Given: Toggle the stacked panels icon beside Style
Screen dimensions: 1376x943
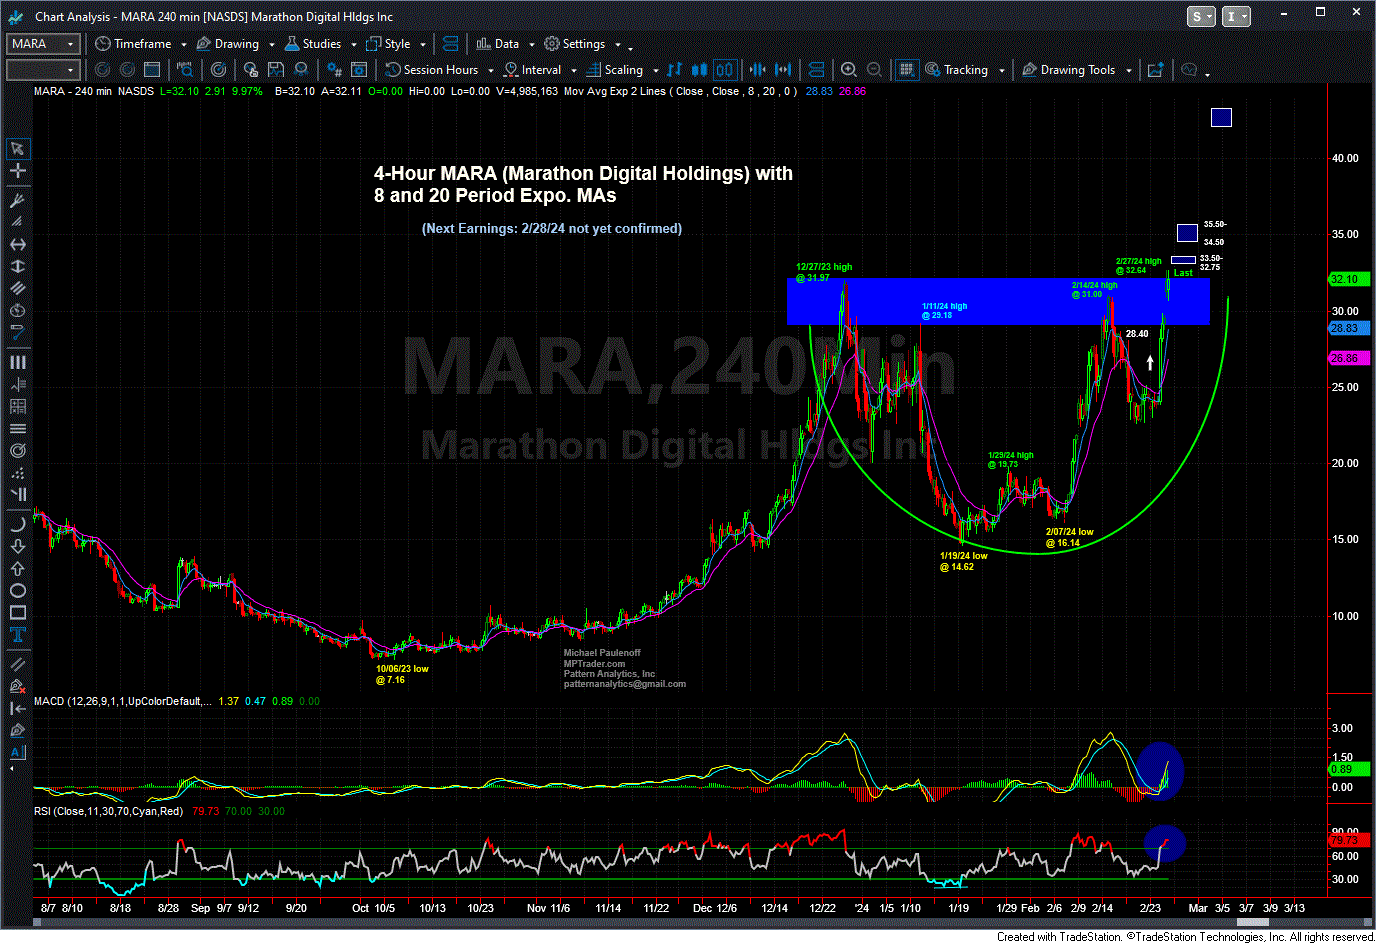Looking at the screenshot, I should click(x=450, y=44).
